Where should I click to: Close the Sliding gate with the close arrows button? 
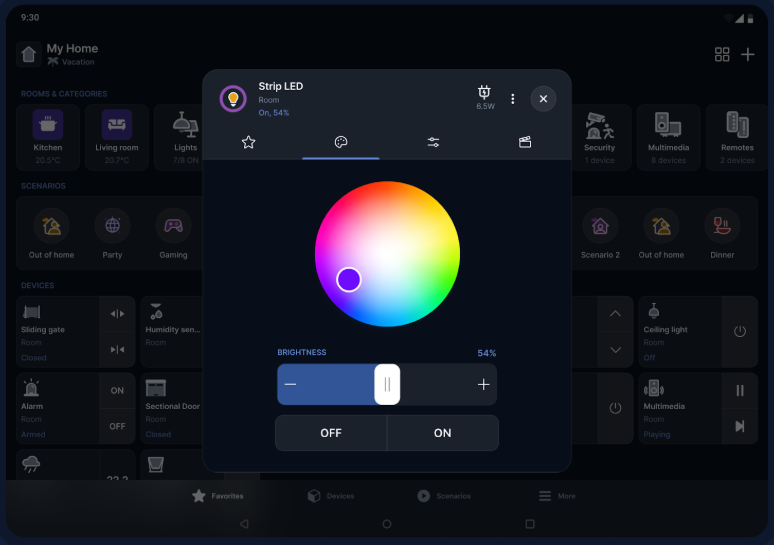(117, 350)
